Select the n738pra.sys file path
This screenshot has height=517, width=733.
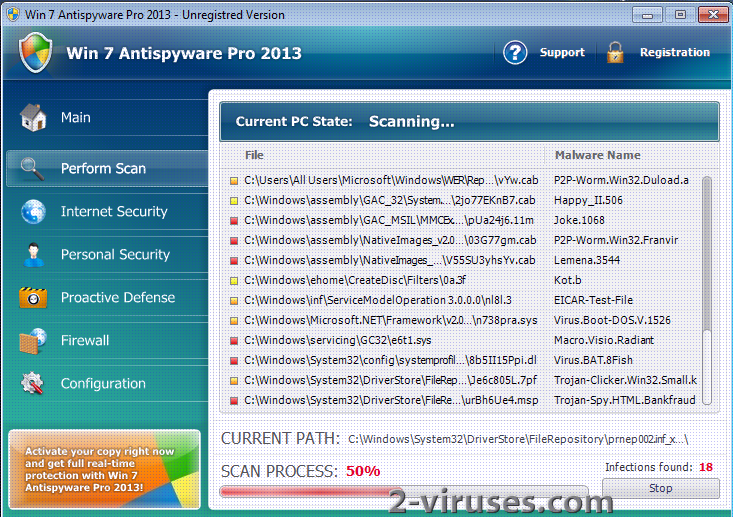coord(390,321)
